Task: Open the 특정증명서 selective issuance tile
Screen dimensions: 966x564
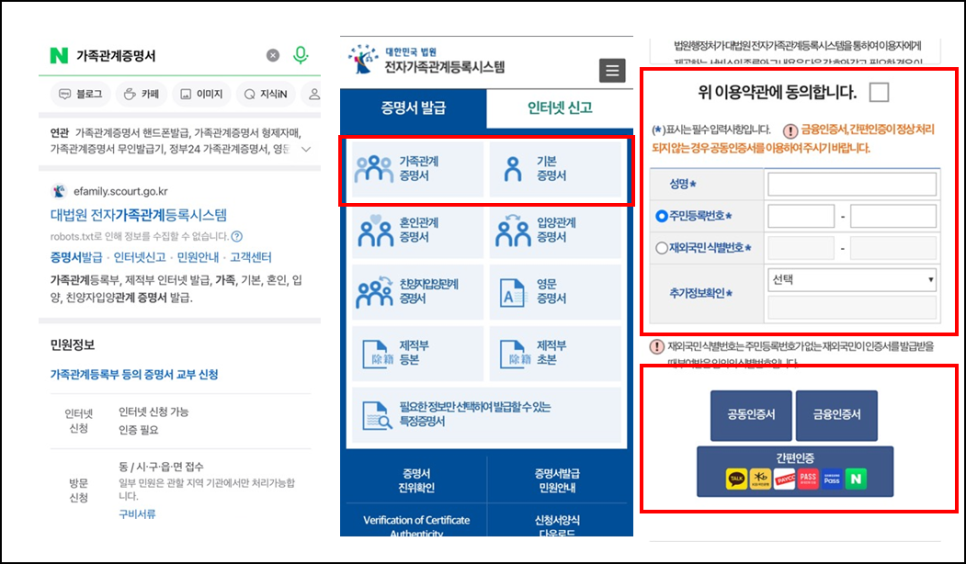Action: pyautogui.click(x=487, y=415)
